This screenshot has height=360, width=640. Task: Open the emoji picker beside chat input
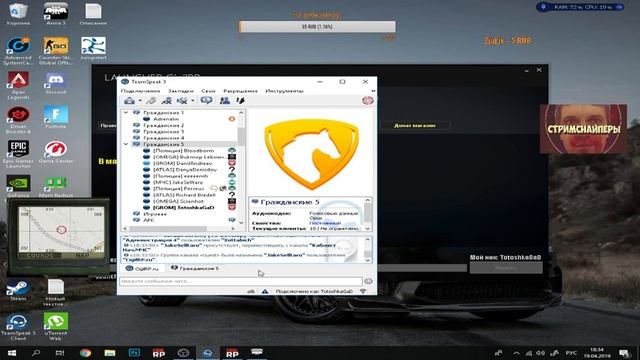[x=368, y=281]
